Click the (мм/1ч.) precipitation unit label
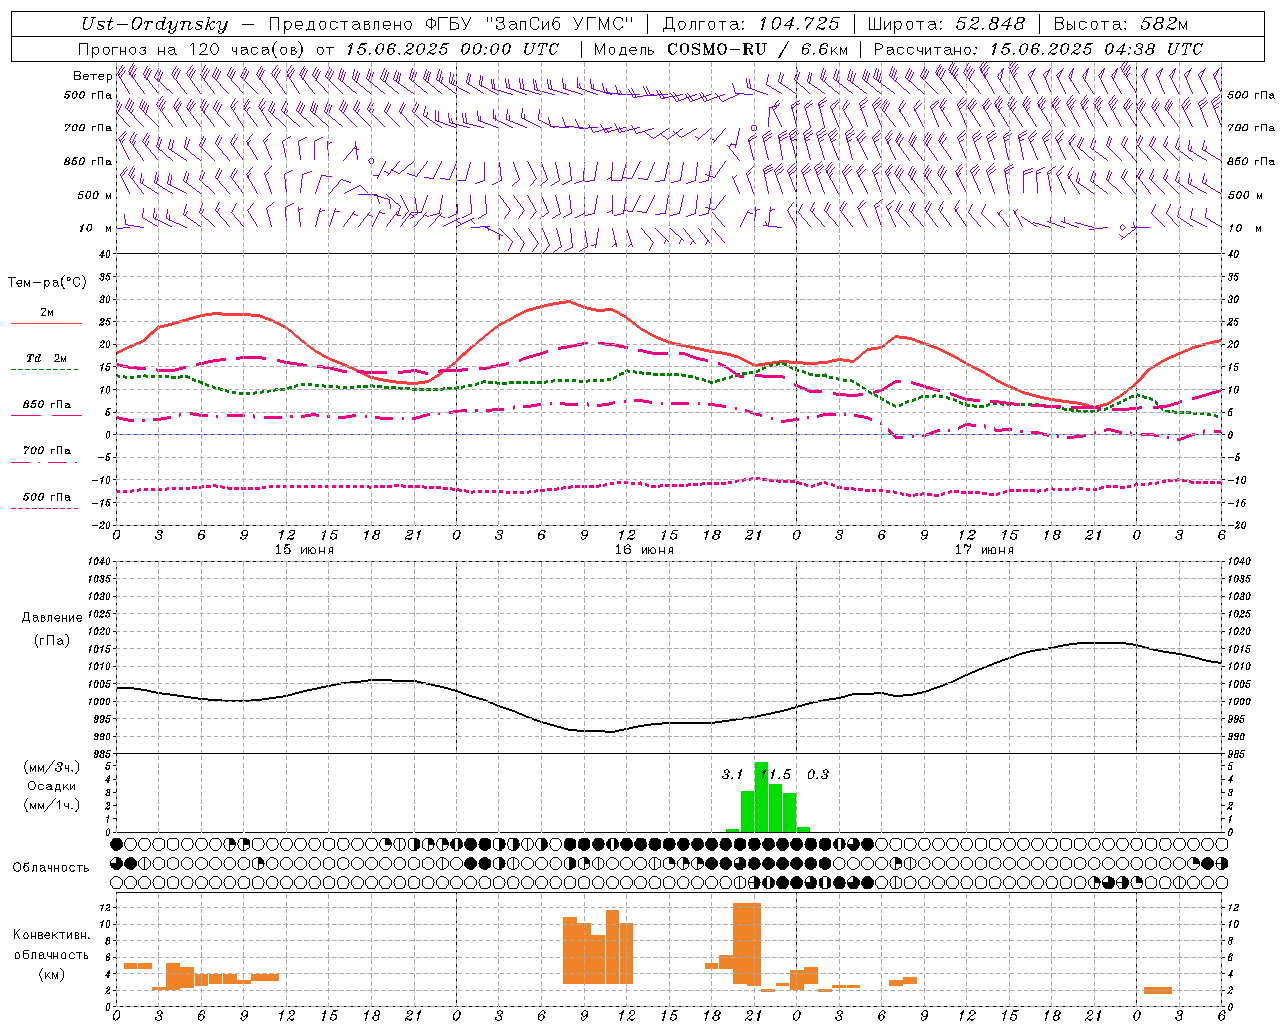This screenshot has height=1024, width=1280. [52, 805]
